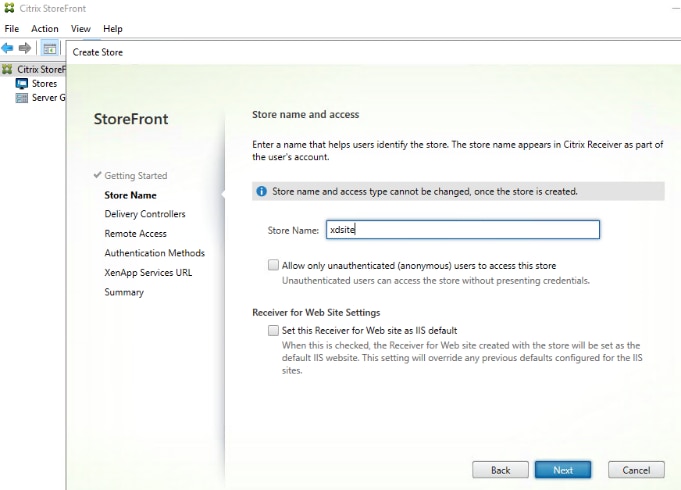Click the Summary wizard step
Viewport: 681px width, 490px height.
124,292
